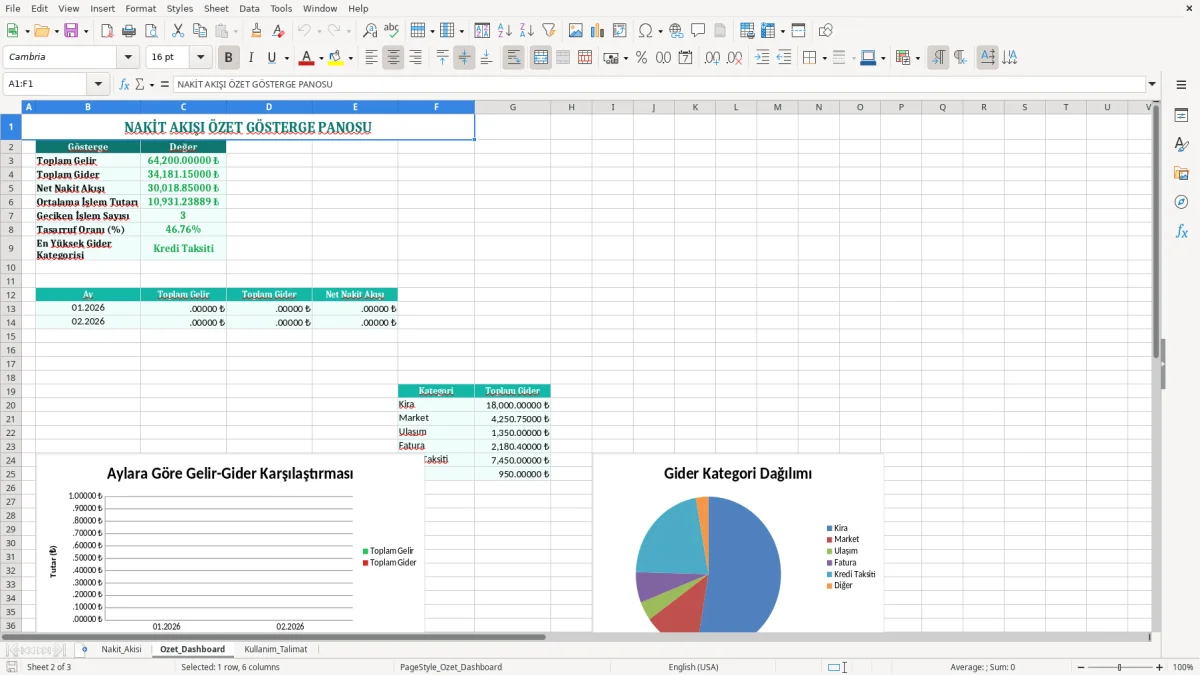Export directly as PDF

tap(107, 31)
